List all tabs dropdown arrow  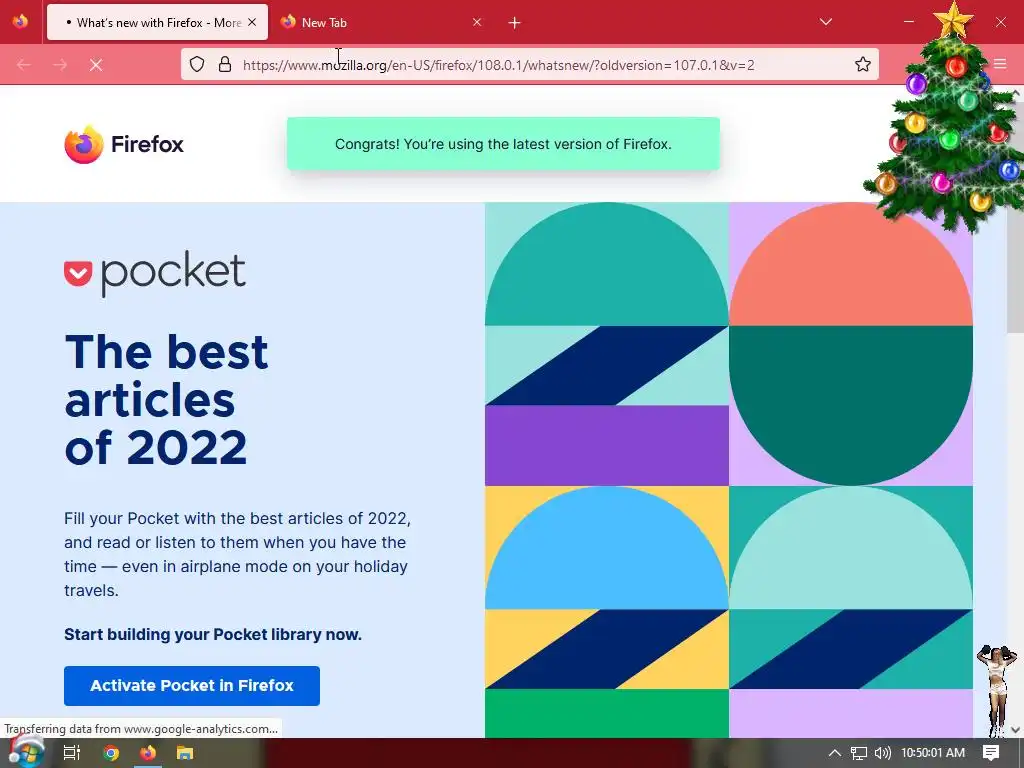(x=825, y=22)
